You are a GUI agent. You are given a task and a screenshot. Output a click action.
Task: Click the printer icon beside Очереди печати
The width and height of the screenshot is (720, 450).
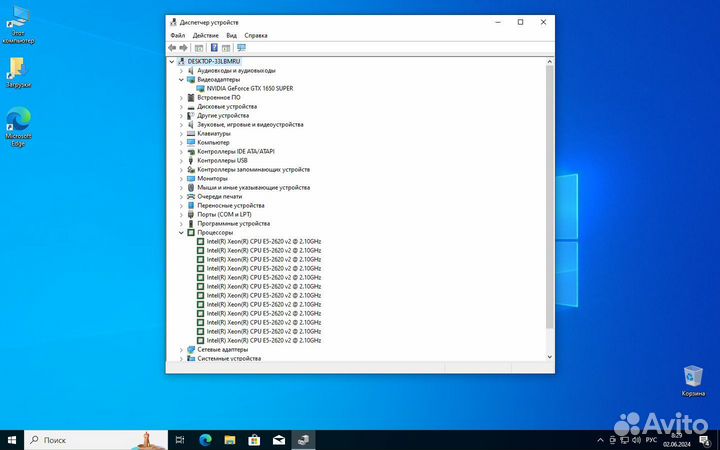click(x=191, y=196)
